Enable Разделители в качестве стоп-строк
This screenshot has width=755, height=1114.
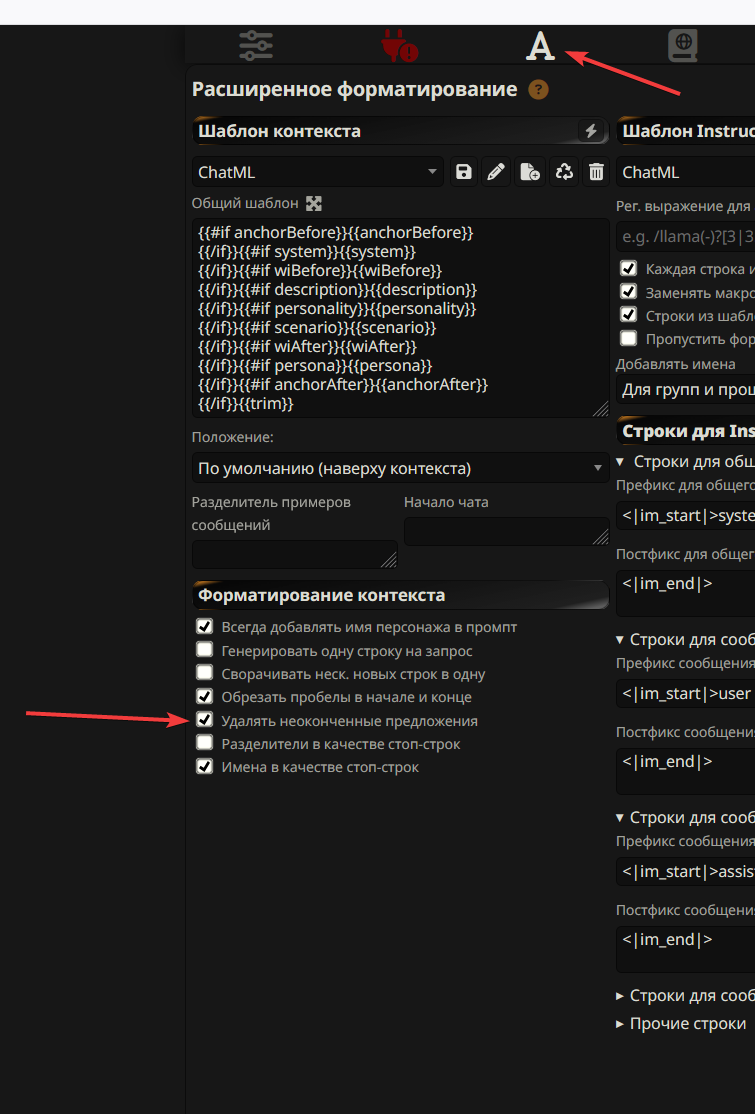(x=205, y=743)
